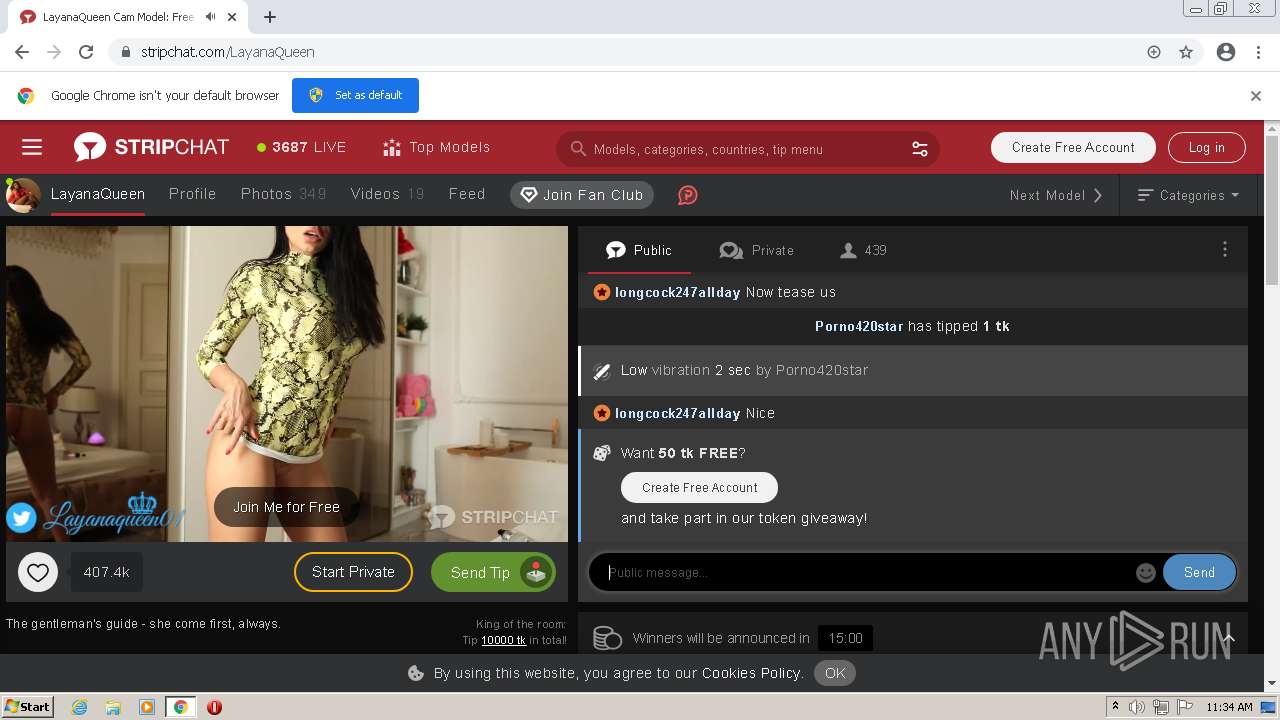The image size is (1280, 720).
Task: Open the Windows Start menu
Action: [x=27, y=707]
